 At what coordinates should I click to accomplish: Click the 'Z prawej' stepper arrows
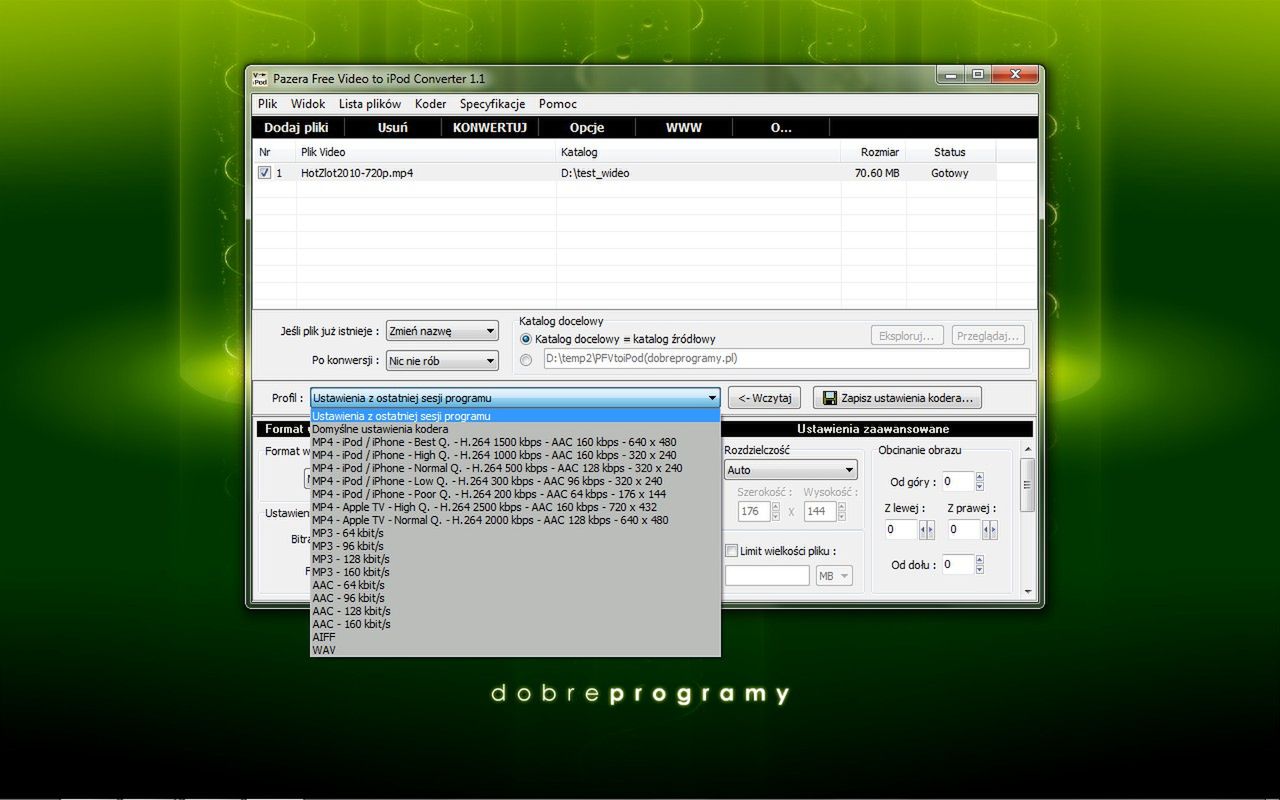click(989, 530)
